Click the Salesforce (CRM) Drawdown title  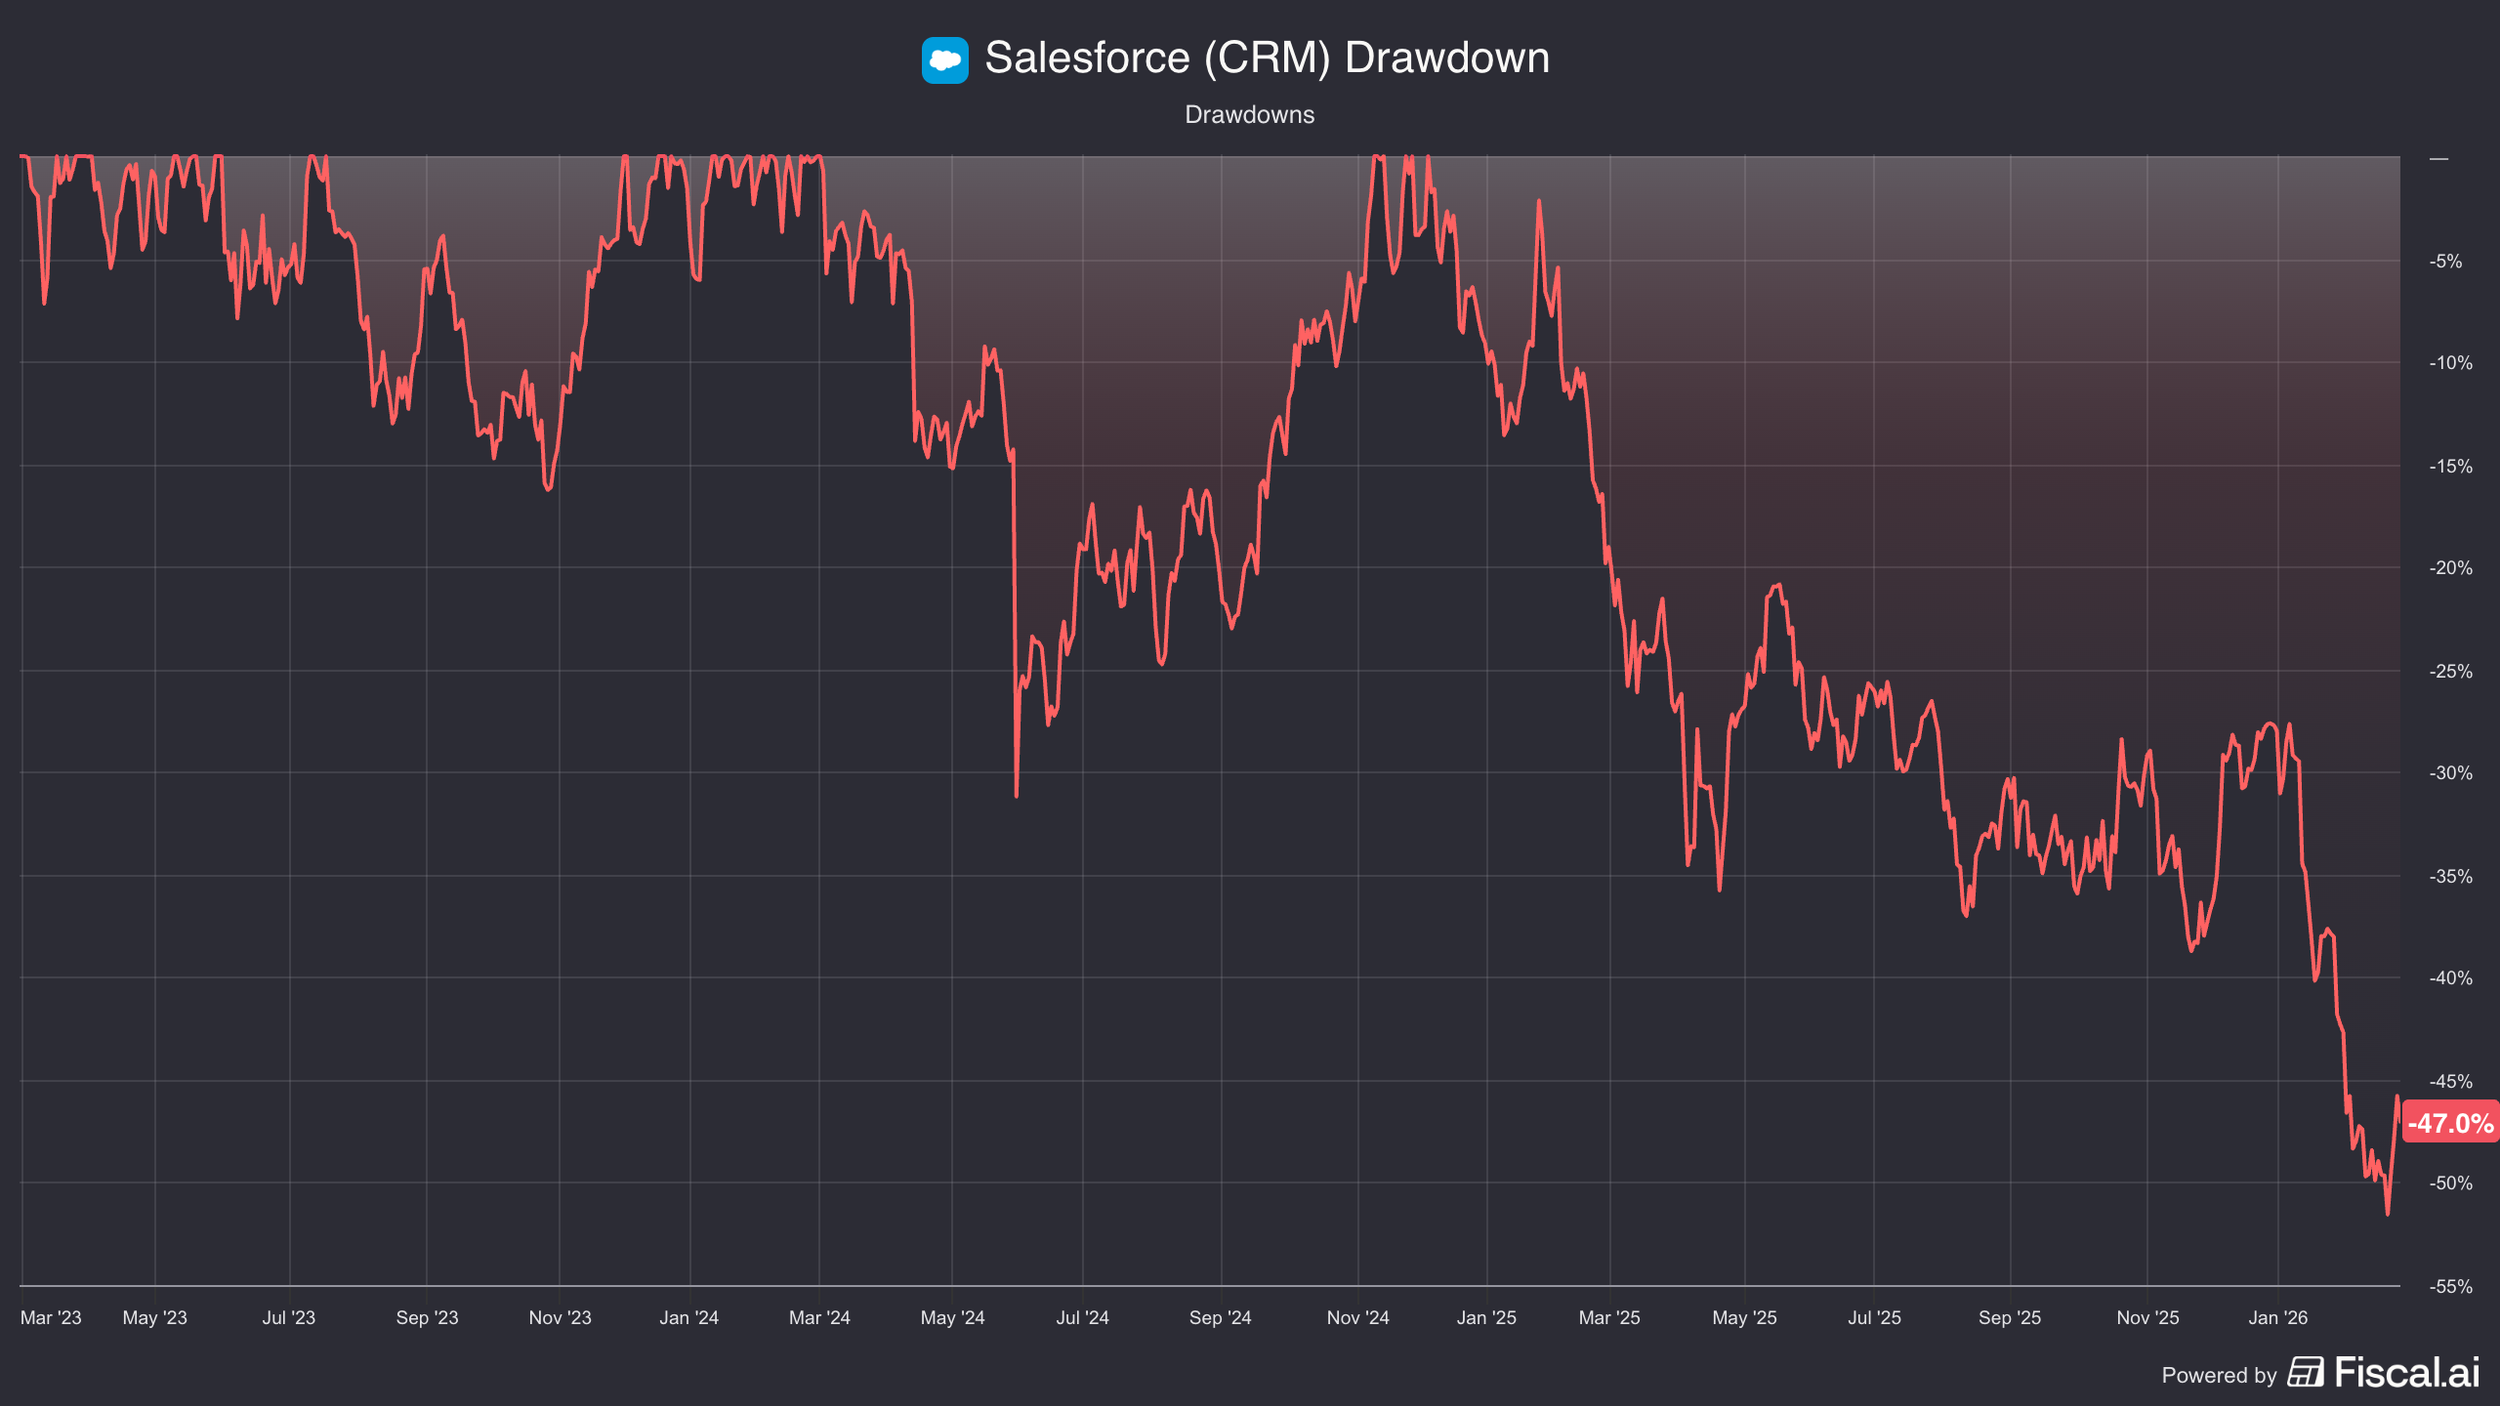tap(1266, 58)
